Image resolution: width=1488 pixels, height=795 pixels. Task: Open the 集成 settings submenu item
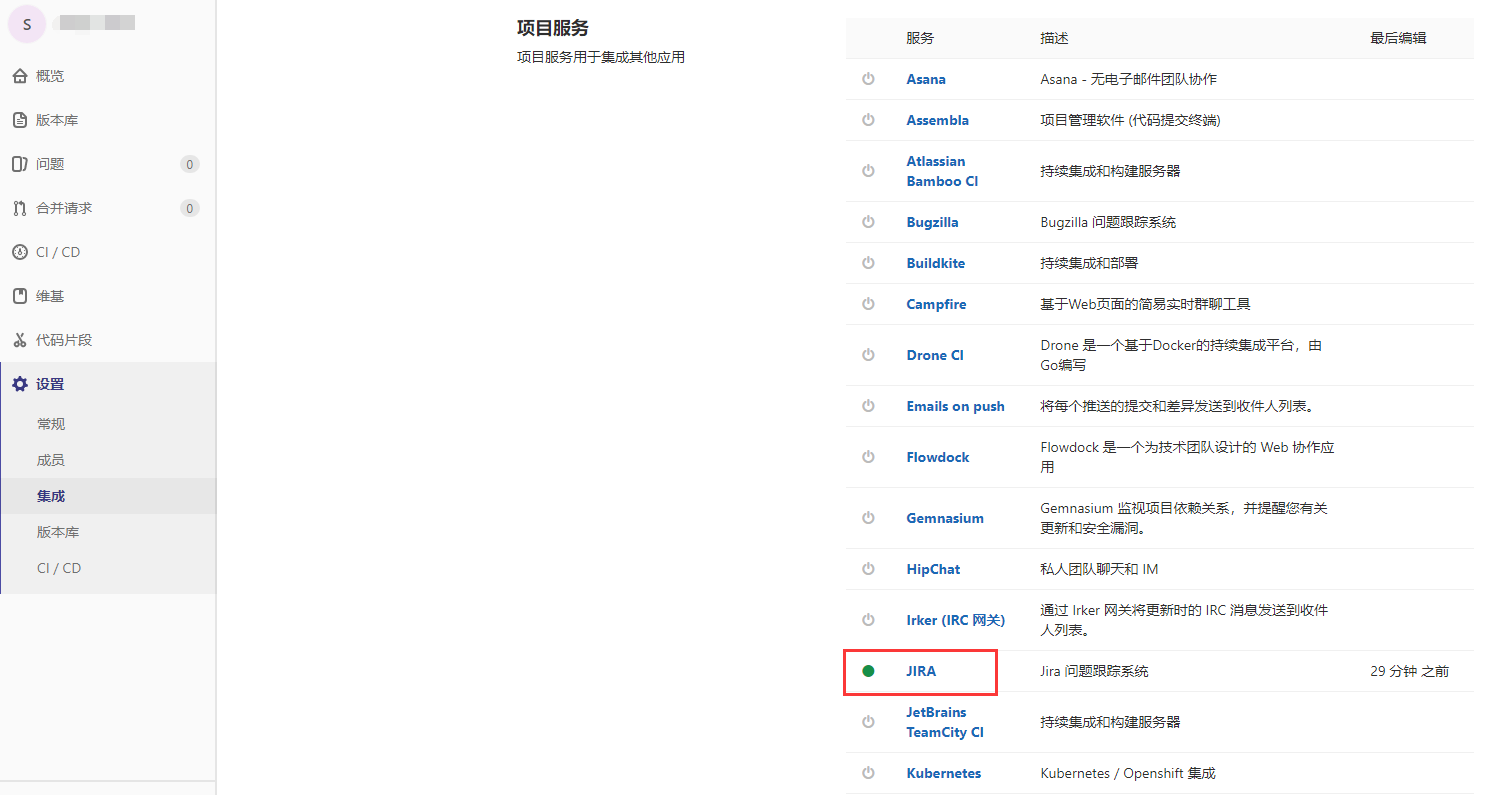51,496
